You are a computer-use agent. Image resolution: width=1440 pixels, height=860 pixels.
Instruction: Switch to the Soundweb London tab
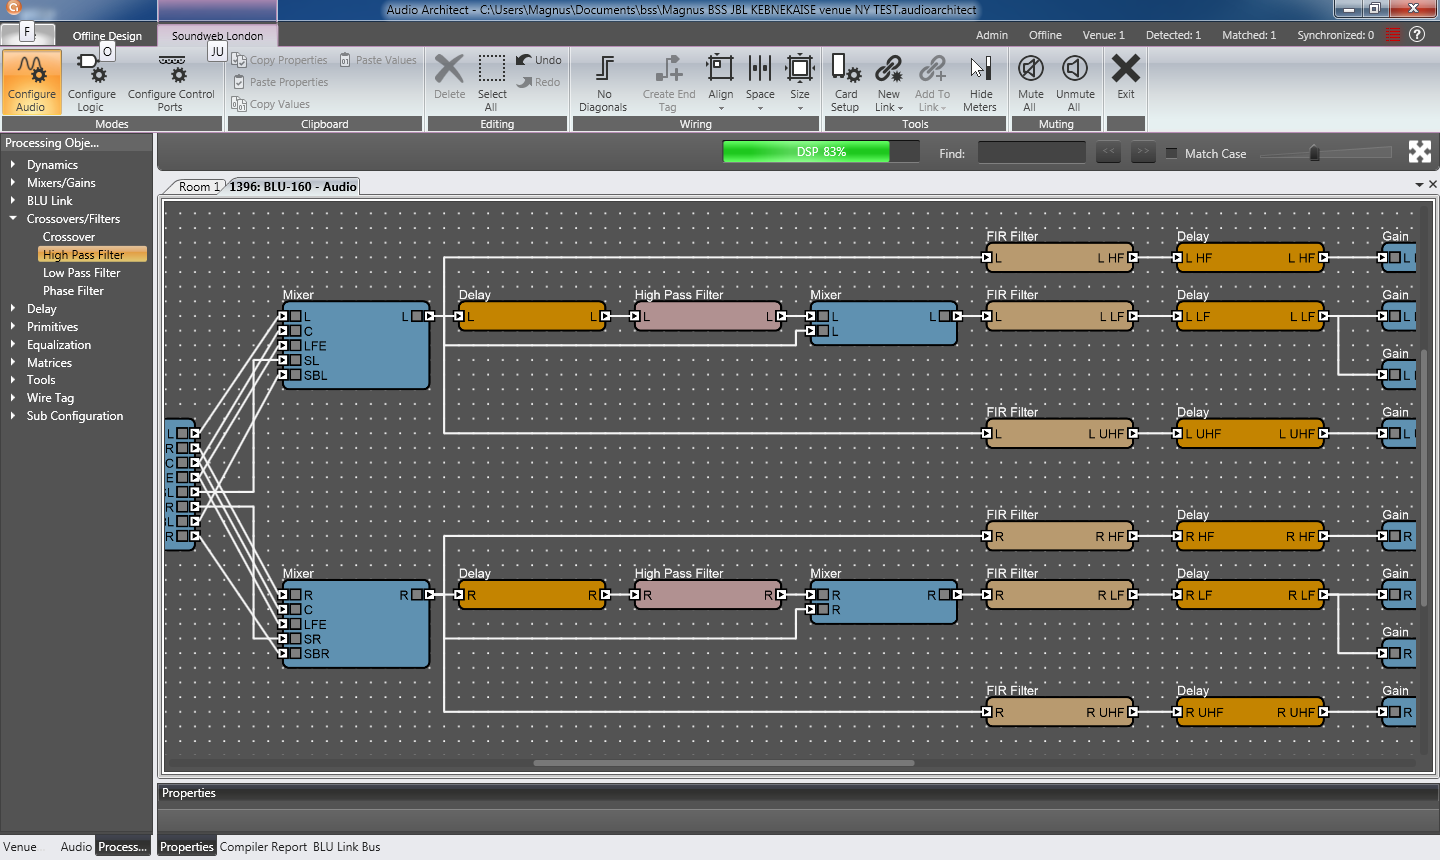[x=217, y=35]
